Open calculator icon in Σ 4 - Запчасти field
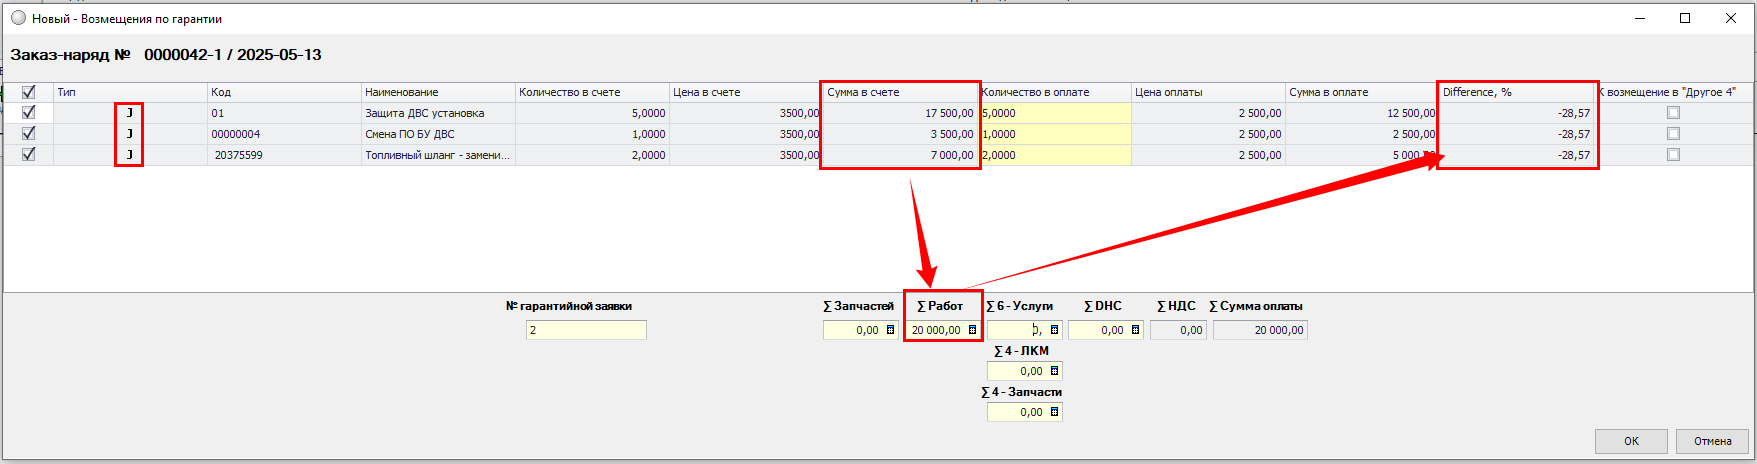1757x464 pixels. tap(1054, 412)
